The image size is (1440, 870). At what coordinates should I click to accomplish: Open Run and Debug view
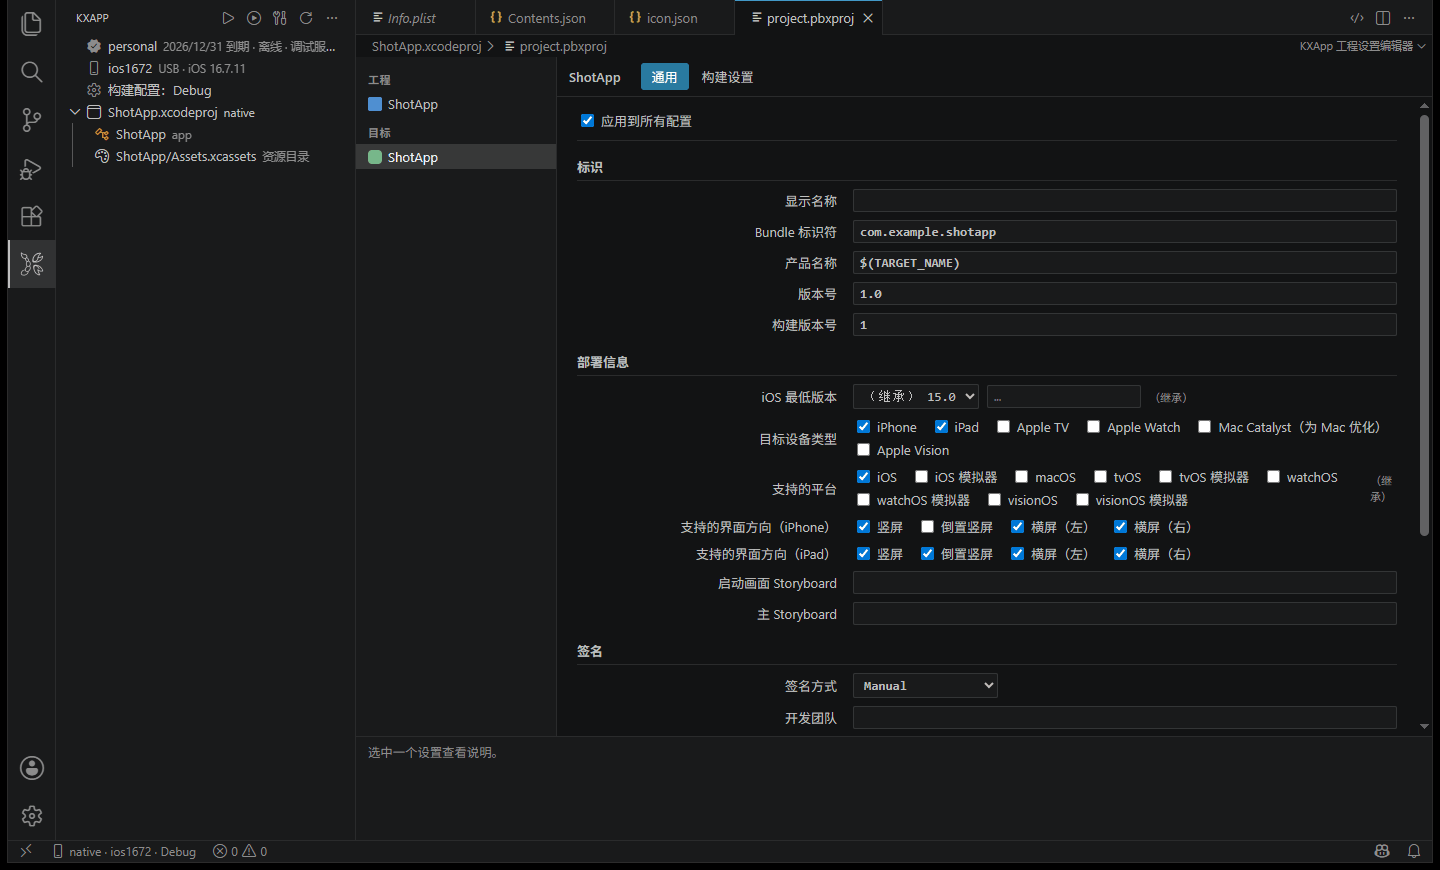(31, 168)
